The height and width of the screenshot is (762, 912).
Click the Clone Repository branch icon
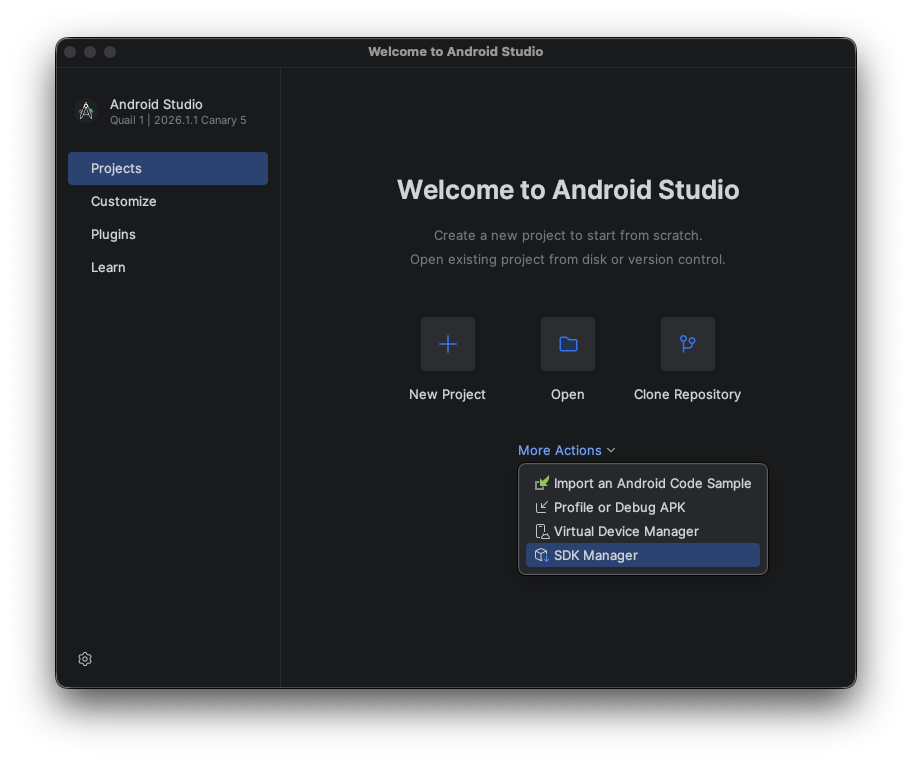(x=687, y=344)
